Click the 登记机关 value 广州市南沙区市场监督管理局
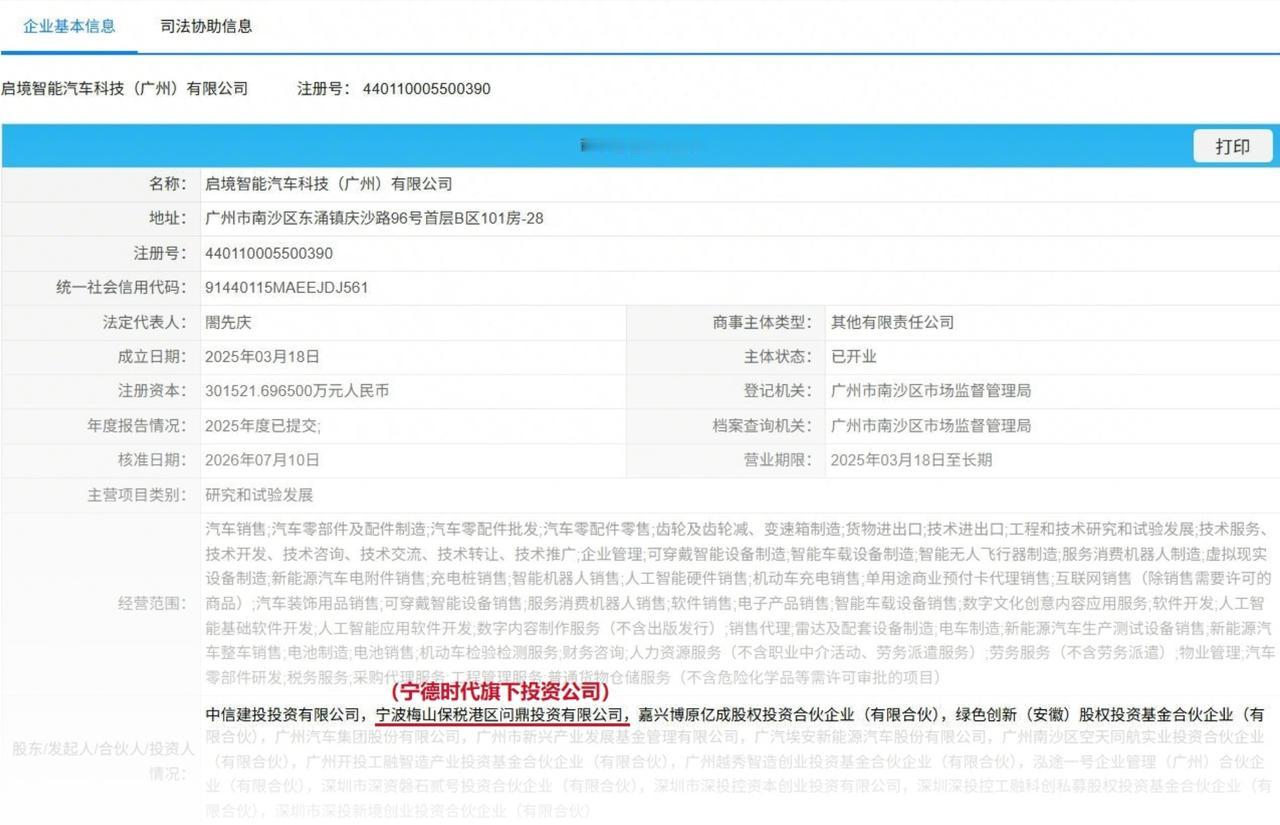 click(930, 391)
